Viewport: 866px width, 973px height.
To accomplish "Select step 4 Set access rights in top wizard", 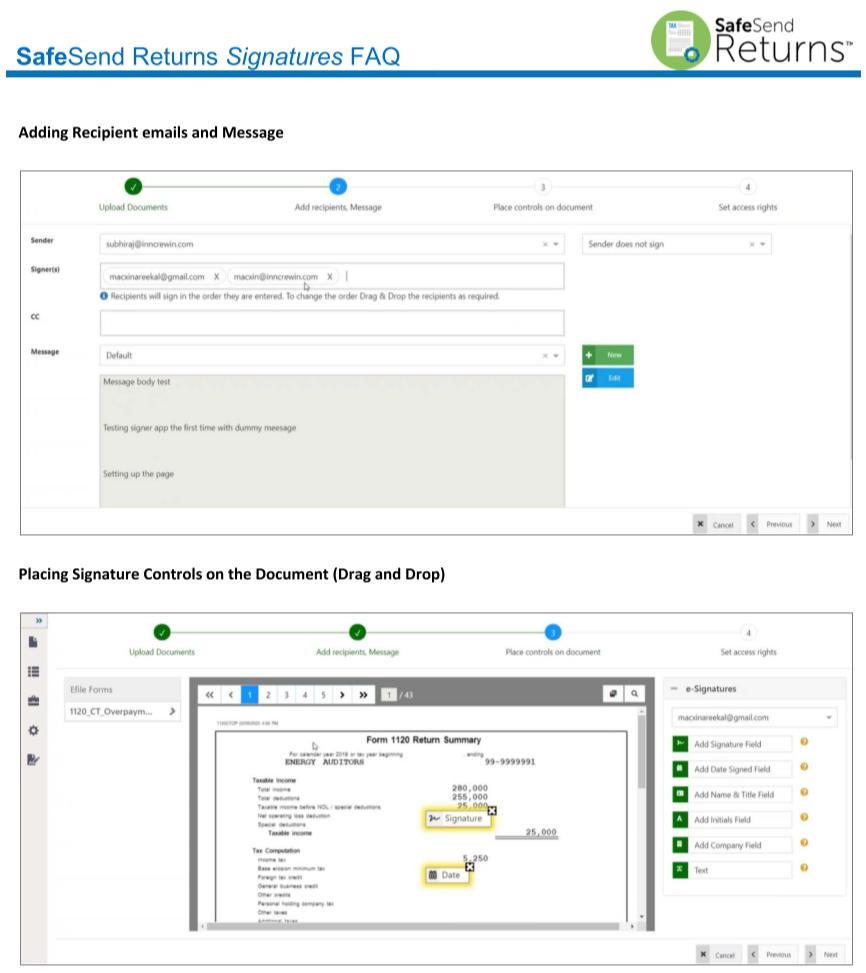I will point(748,187).
